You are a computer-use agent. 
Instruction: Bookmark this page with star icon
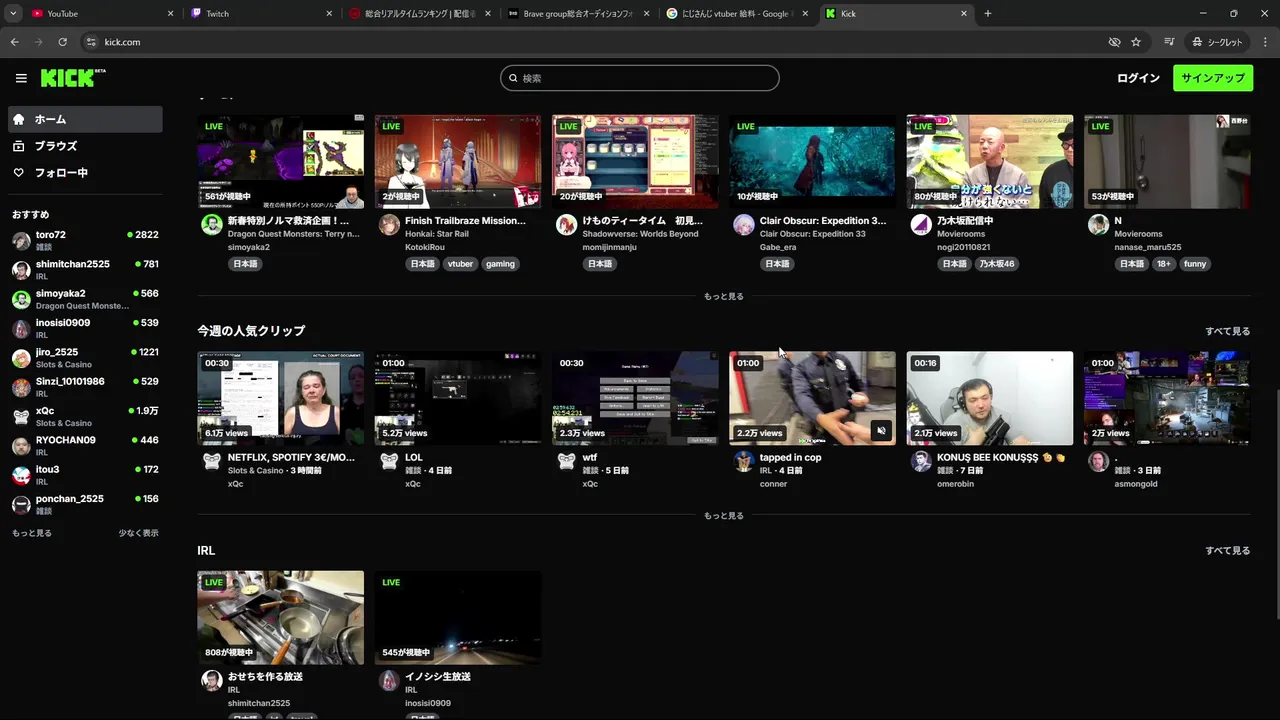click(x=1136, y=42)
